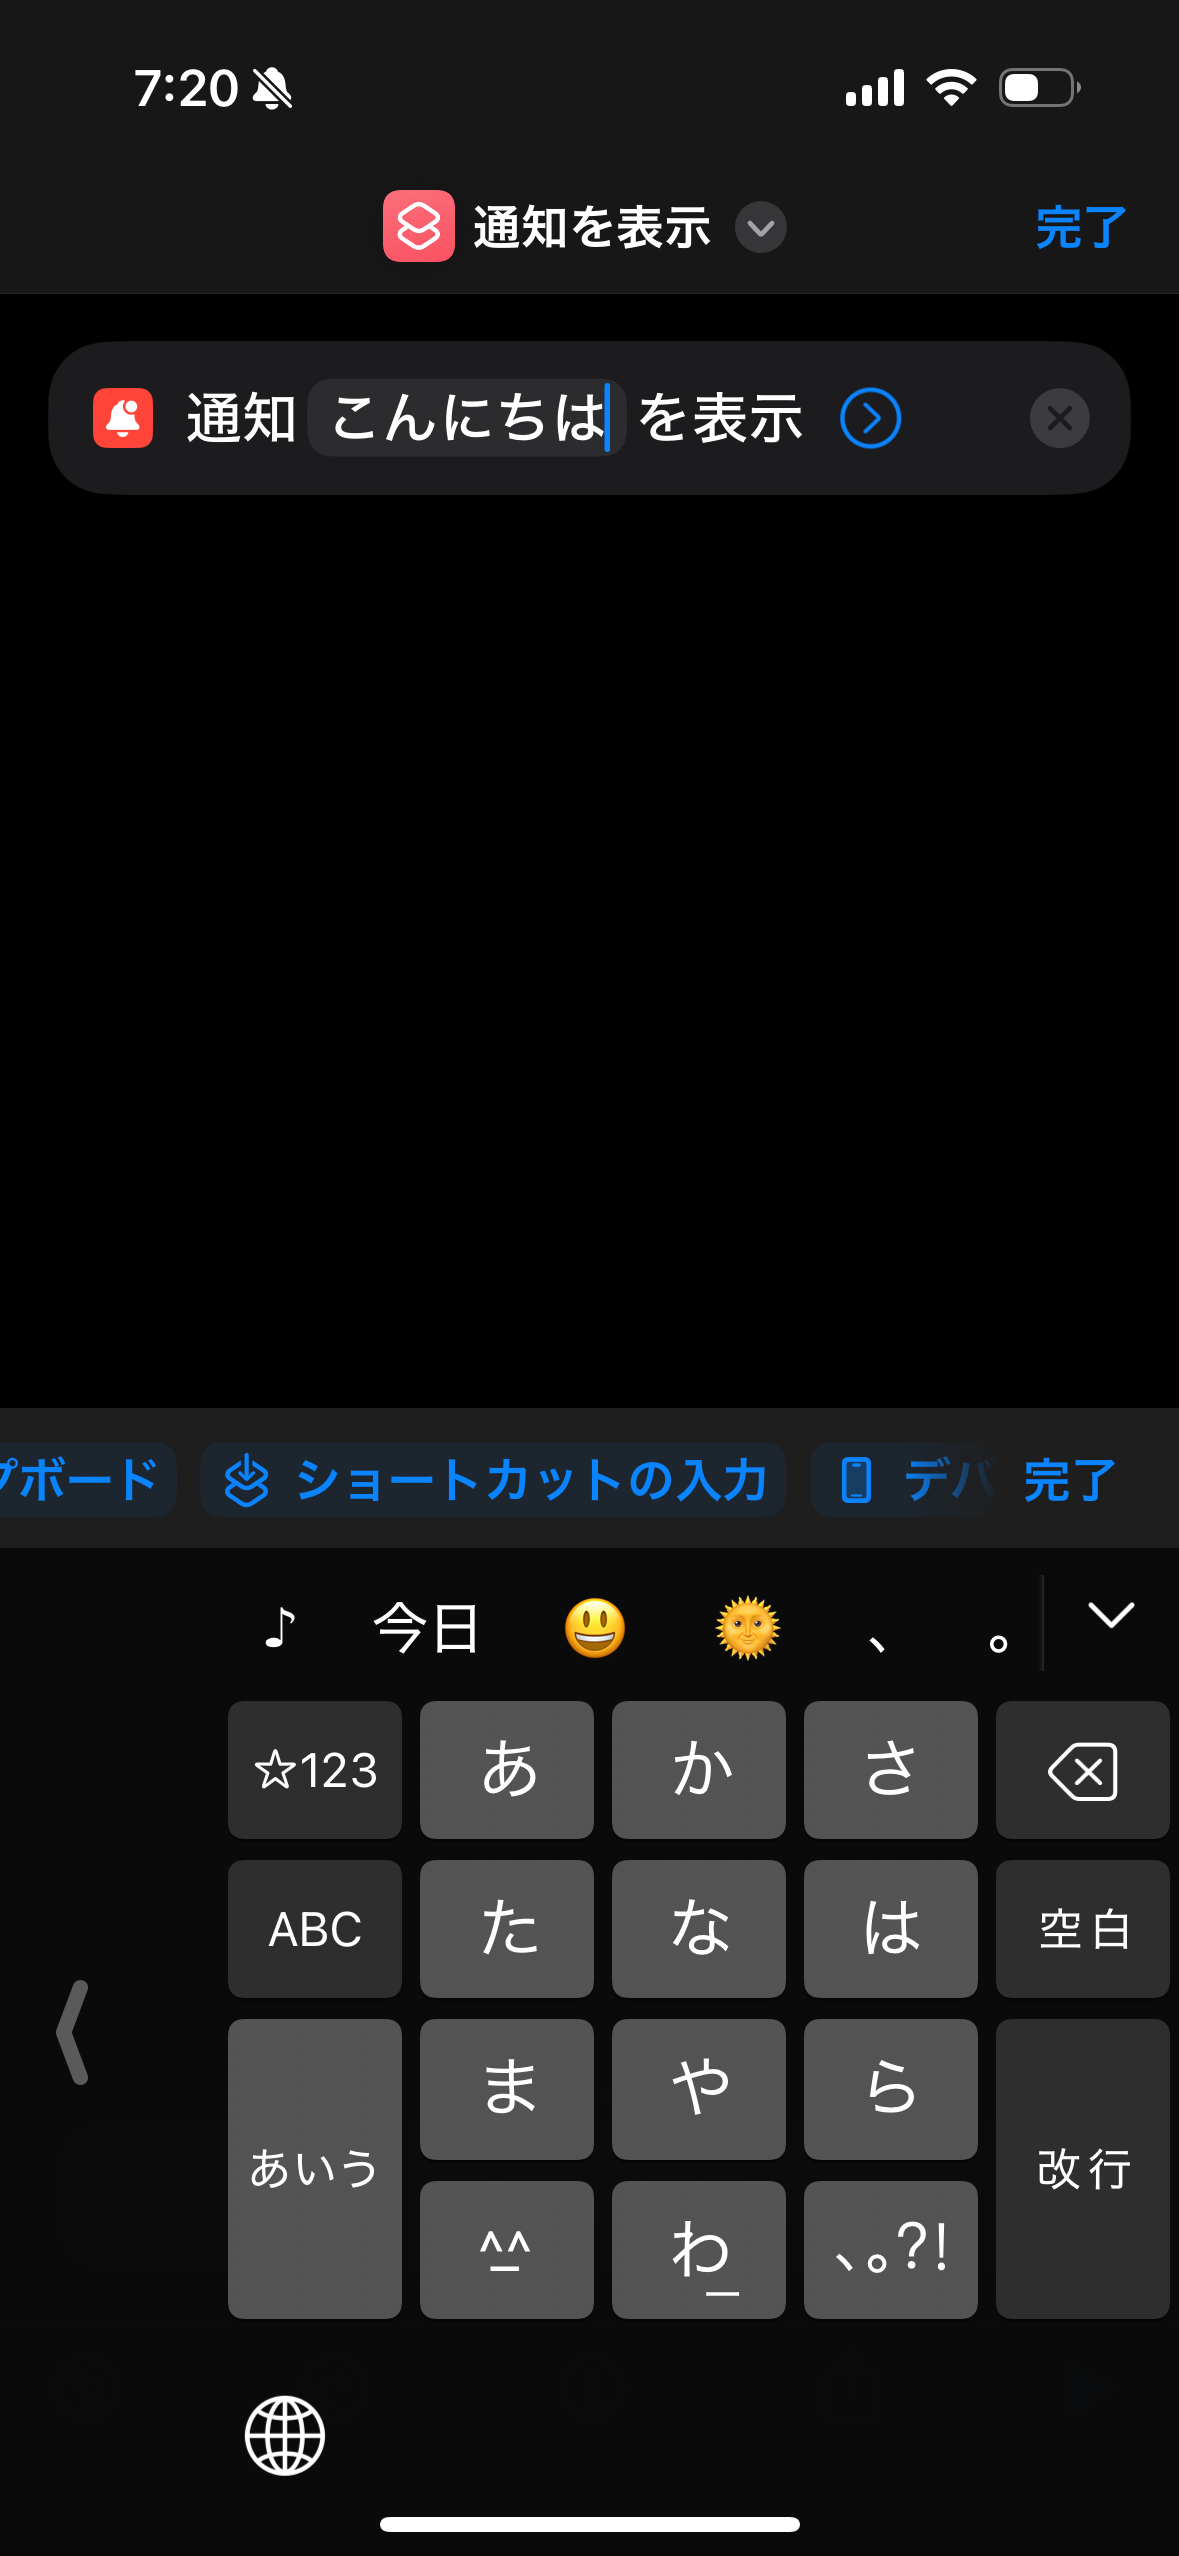Tap the backspace delete key

pyautogui.click(x=1082, y=1770)
